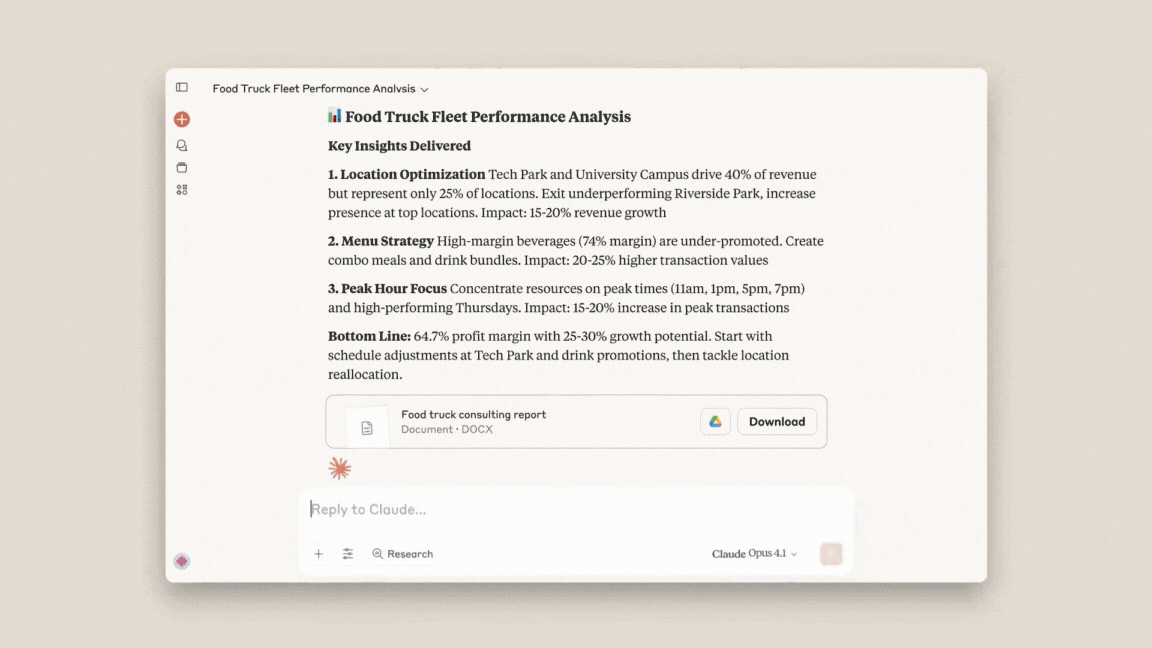Image resolution: width=1152 pixels, height=648 pixels.
Task: Download the DOCX consulting report
Action: coord(776,421)
